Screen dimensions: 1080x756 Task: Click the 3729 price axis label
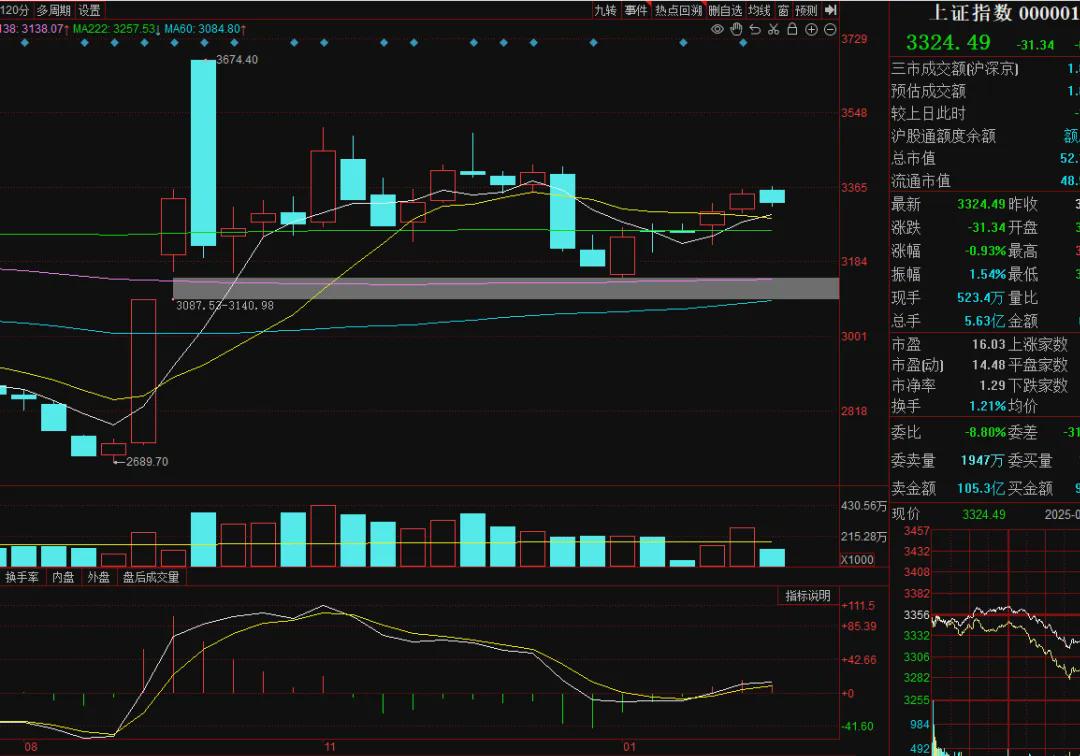tap(854, 39)
